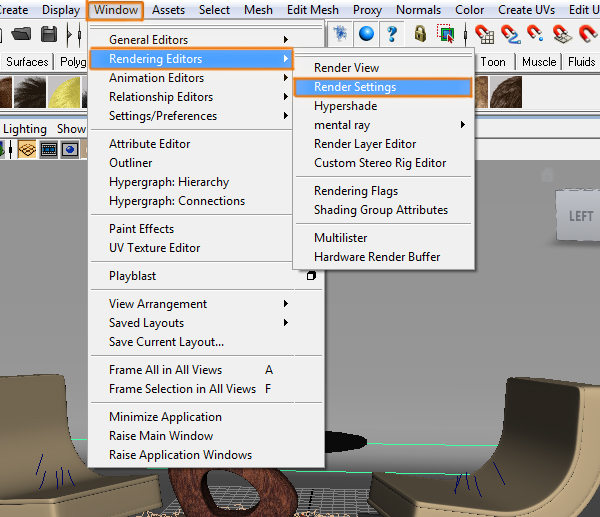600x517 pixels.
Task: Click the particle-like icon left of blue sphere
Action: pyautogui.click(x=340, y=34)
